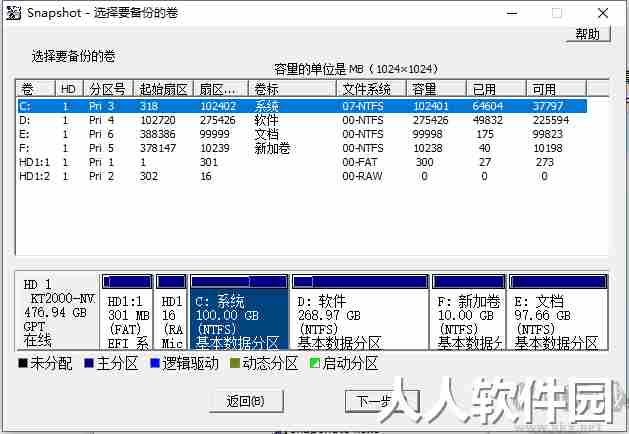
Task: Click the 99998 capacity value for E:
Action: [x=427, y=134]
